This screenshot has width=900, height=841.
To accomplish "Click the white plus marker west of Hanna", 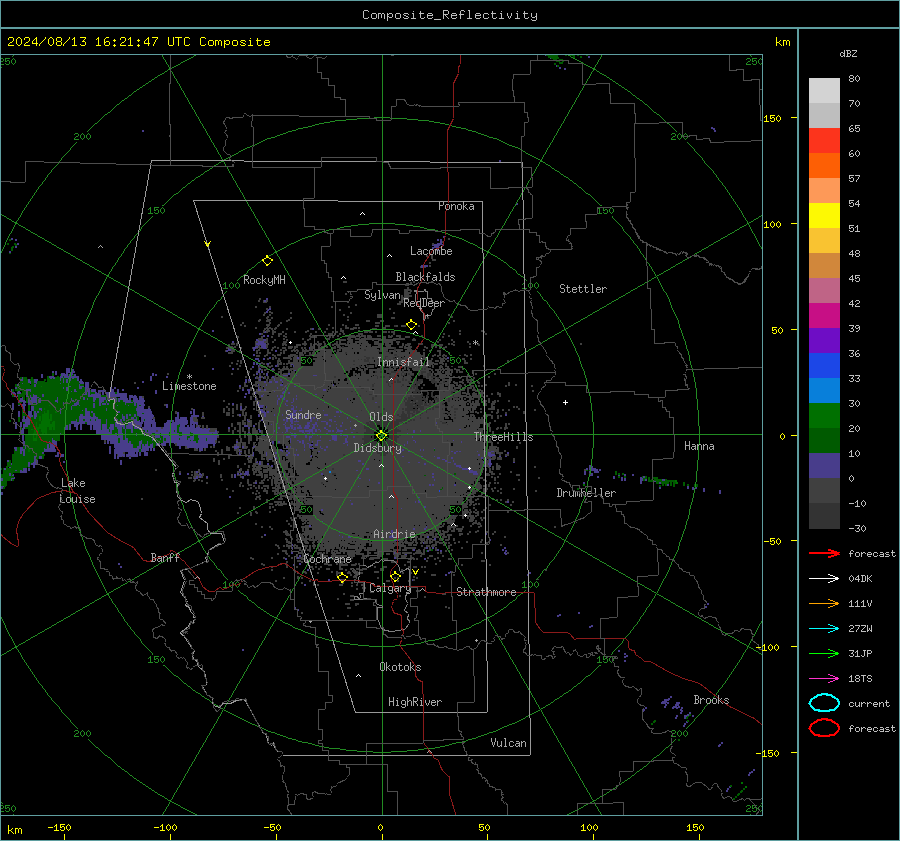I will tap(565, 402).
